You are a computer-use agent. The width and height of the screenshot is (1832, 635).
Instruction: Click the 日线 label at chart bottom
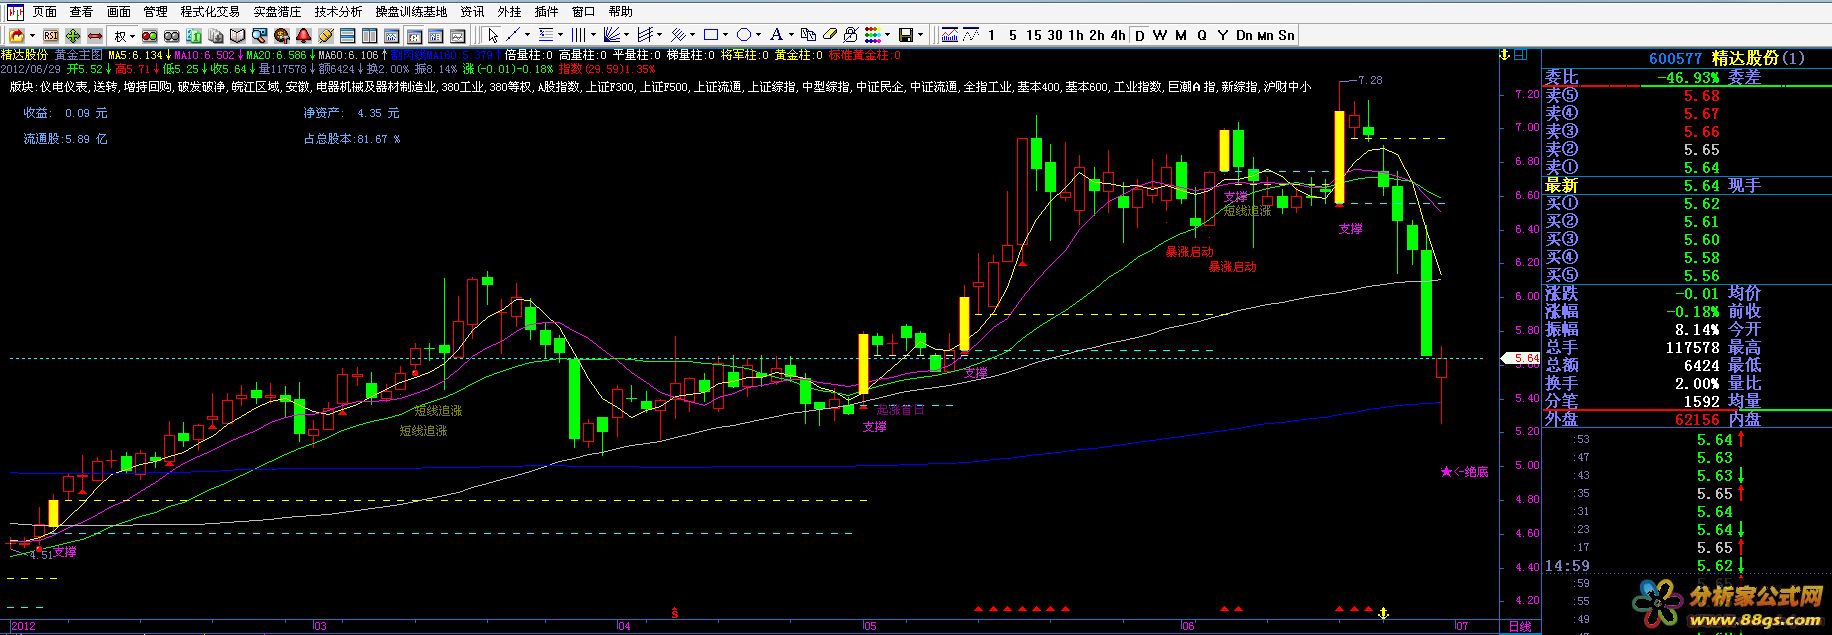click(1520, 626)
